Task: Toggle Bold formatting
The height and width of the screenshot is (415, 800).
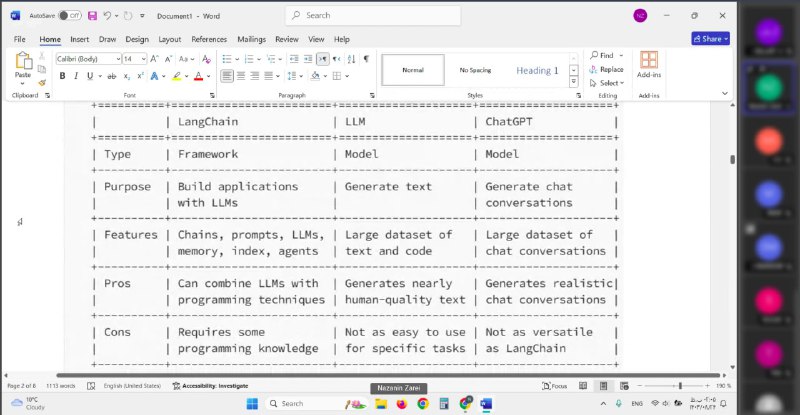Action: (62, 76)
